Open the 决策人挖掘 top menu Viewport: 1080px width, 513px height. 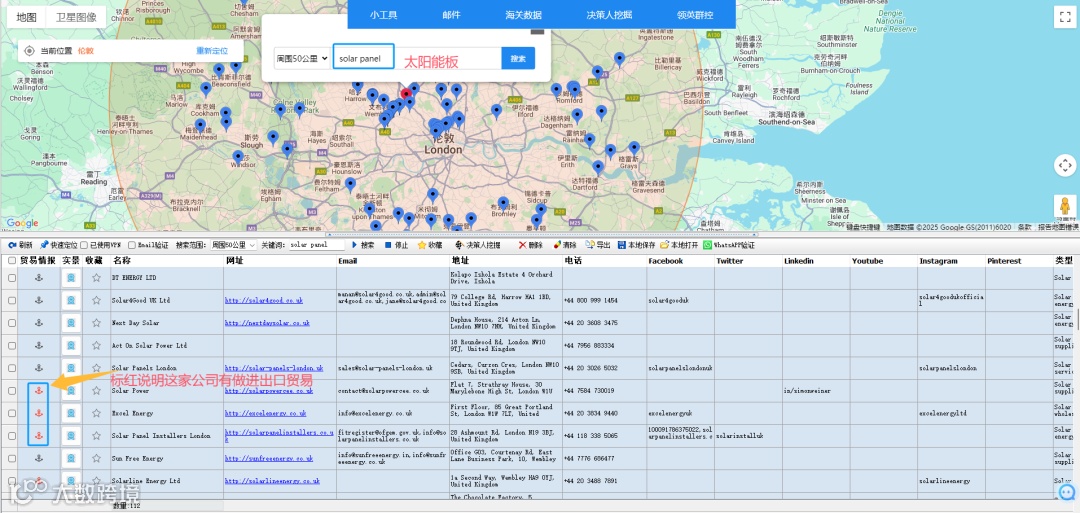(x=609, y=14)
